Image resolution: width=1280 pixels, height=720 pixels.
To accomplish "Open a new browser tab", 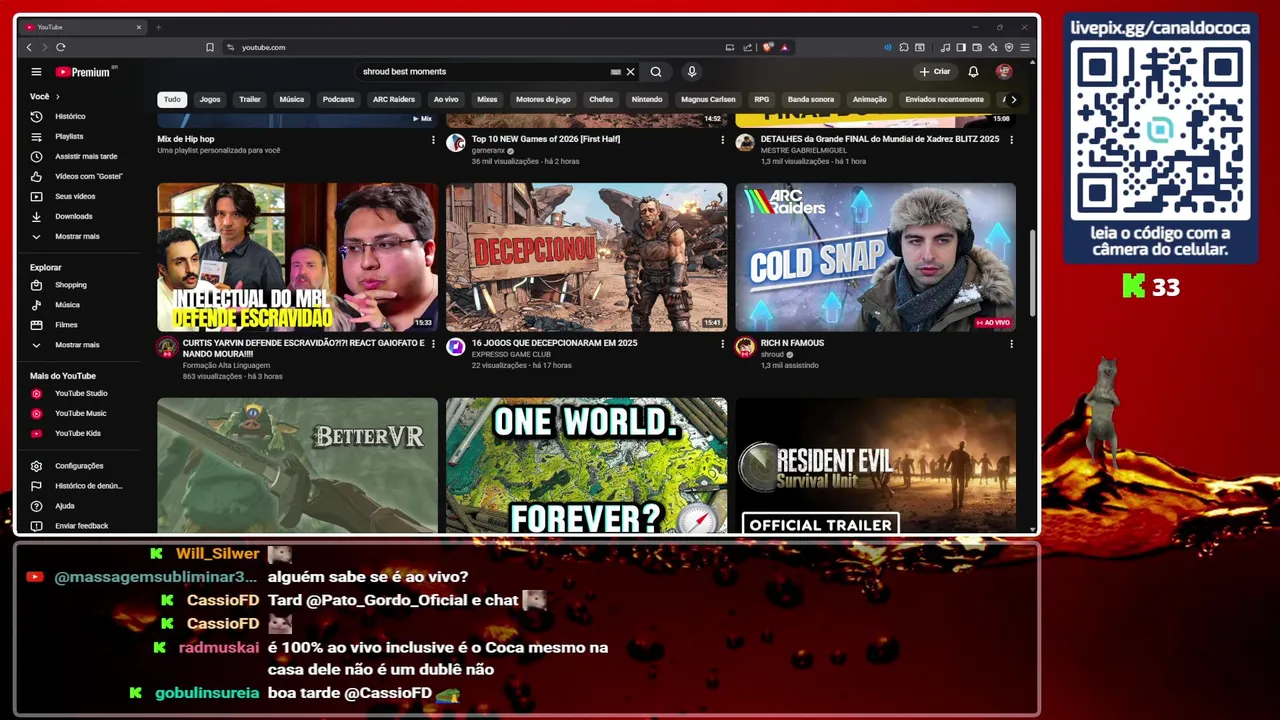I will pos(158,27).
